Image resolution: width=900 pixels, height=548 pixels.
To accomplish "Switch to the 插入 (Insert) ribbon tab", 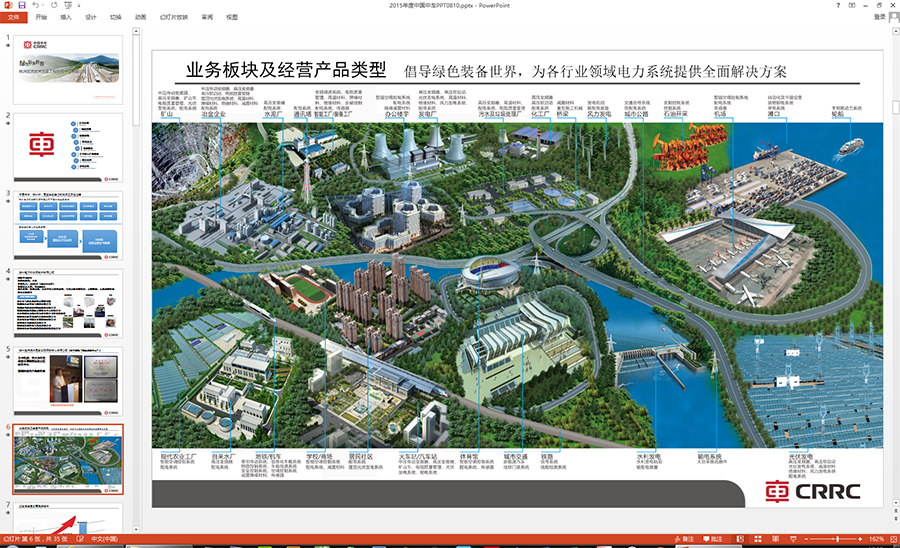I will click(66, 17).
